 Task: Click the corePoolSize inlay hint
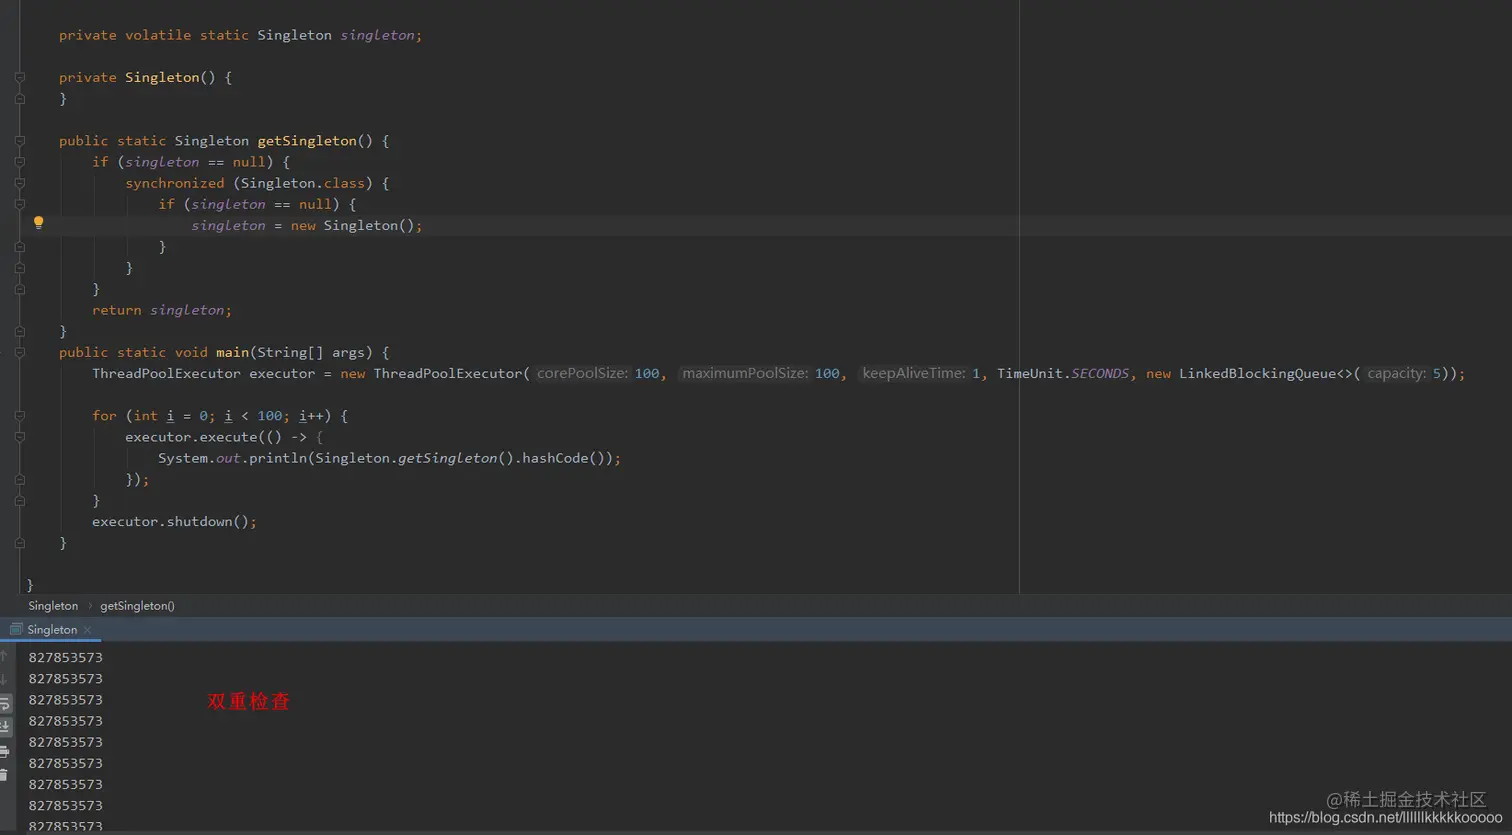pyautogui.click(x=582, y=373)
